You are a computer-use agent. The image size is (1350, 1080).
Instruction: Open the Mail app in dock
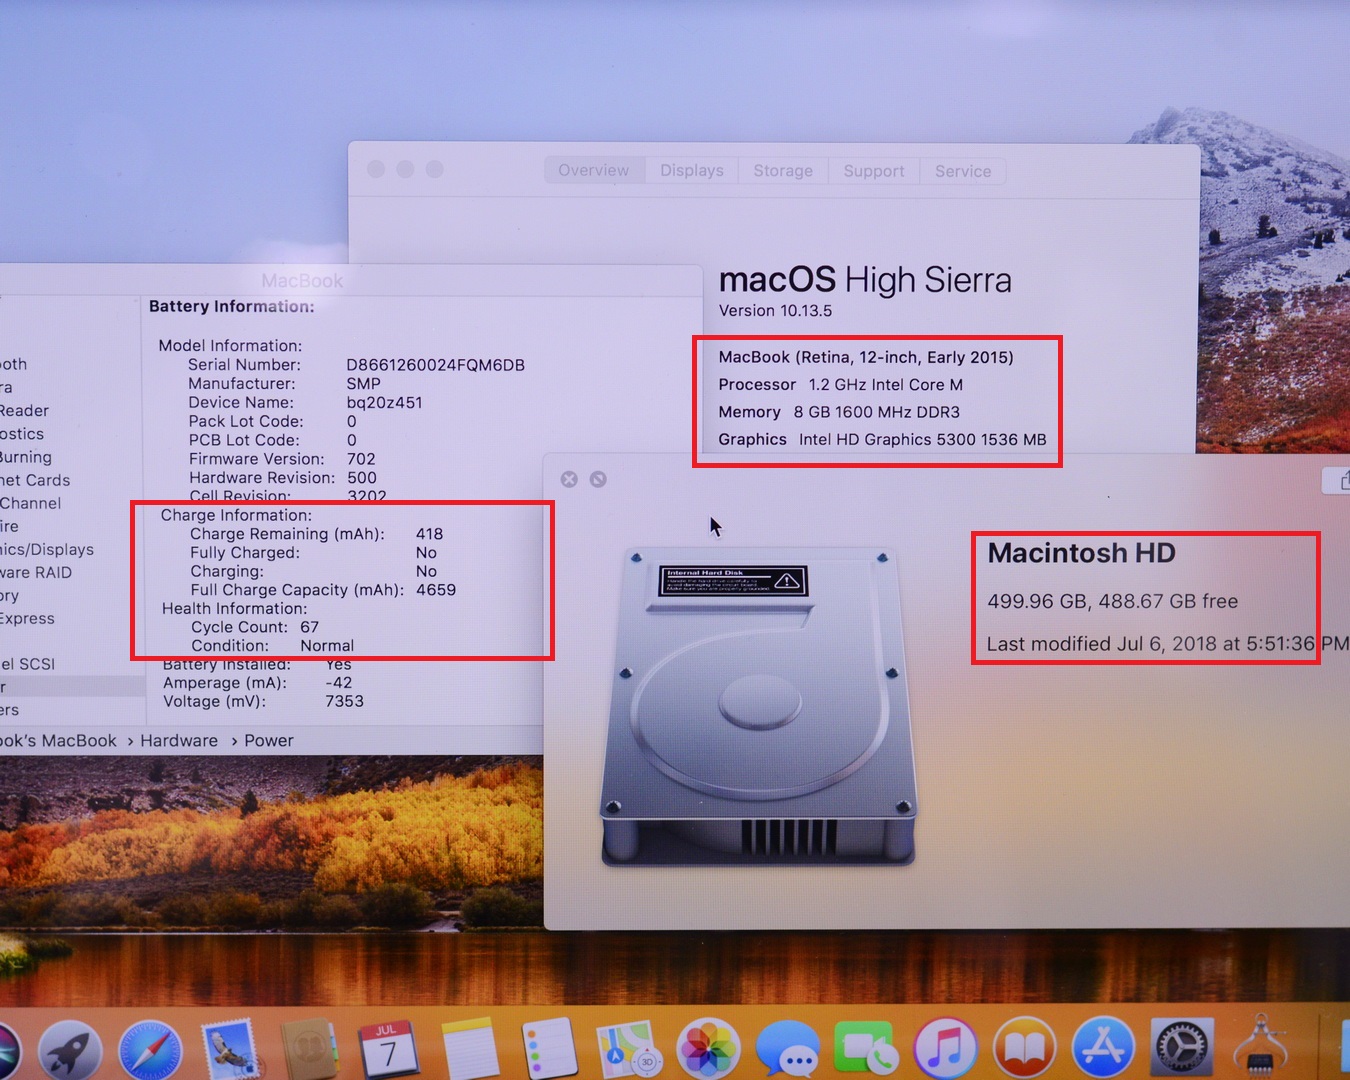231,1050
